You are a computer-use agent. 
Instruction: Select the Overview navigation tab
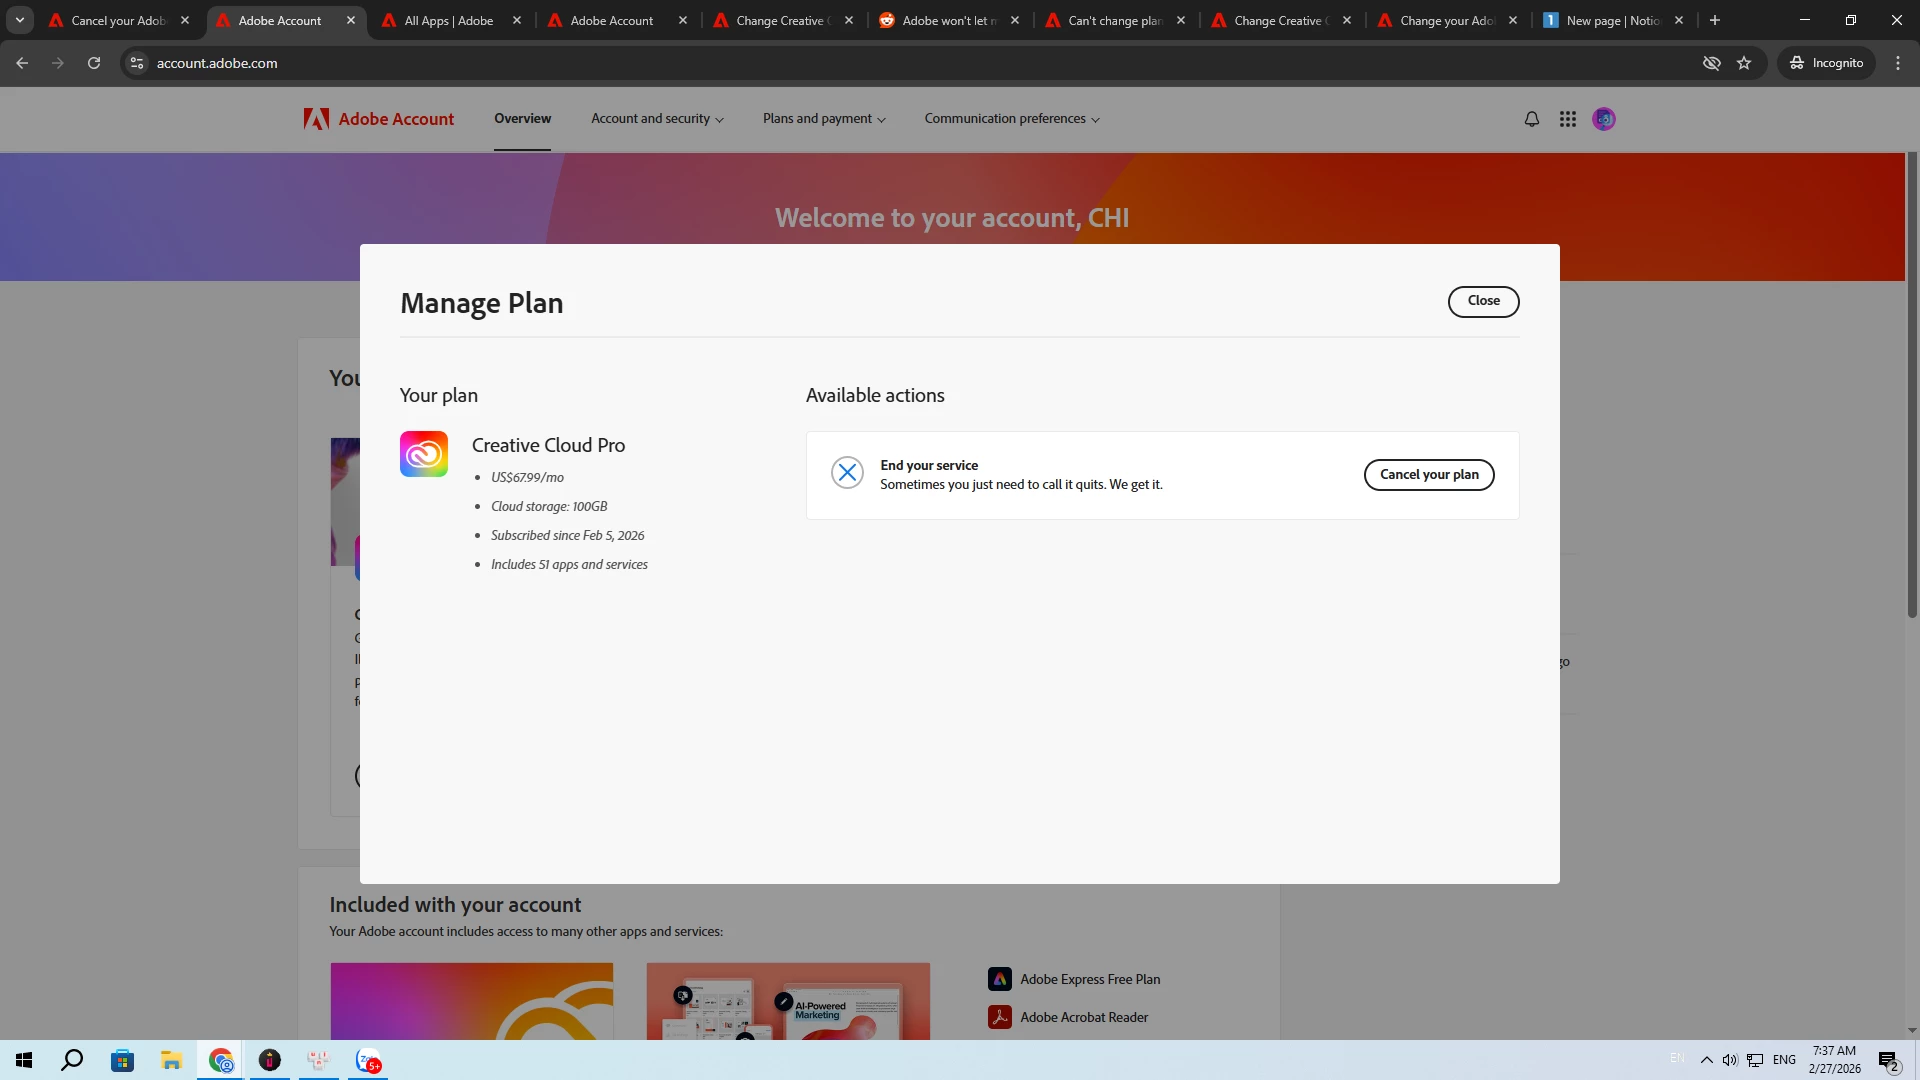[x=522, y=119]
